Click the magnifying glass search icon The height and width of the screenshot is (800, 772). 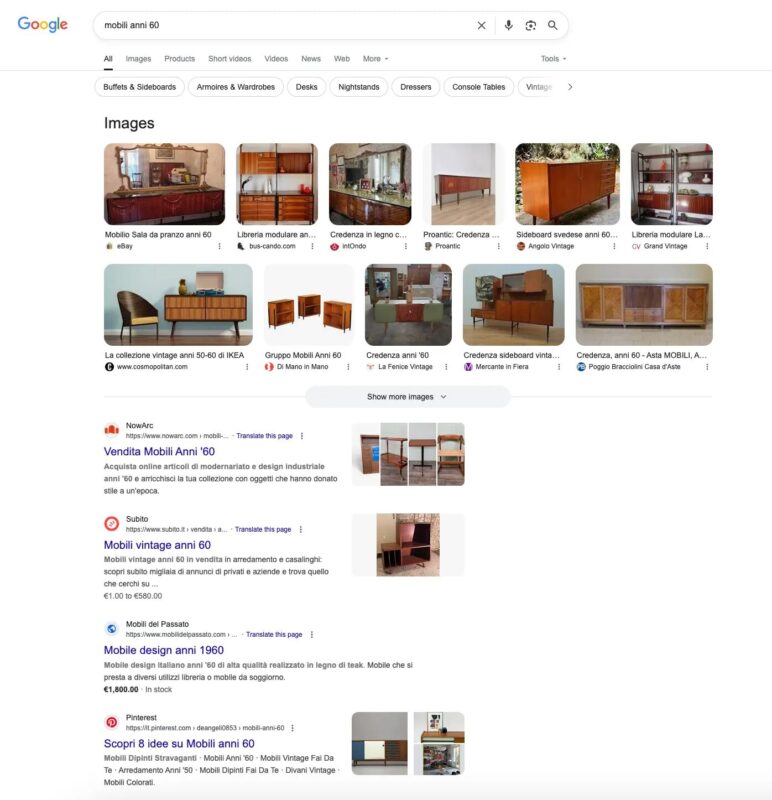pyautogui.click(x=553, y=26)
